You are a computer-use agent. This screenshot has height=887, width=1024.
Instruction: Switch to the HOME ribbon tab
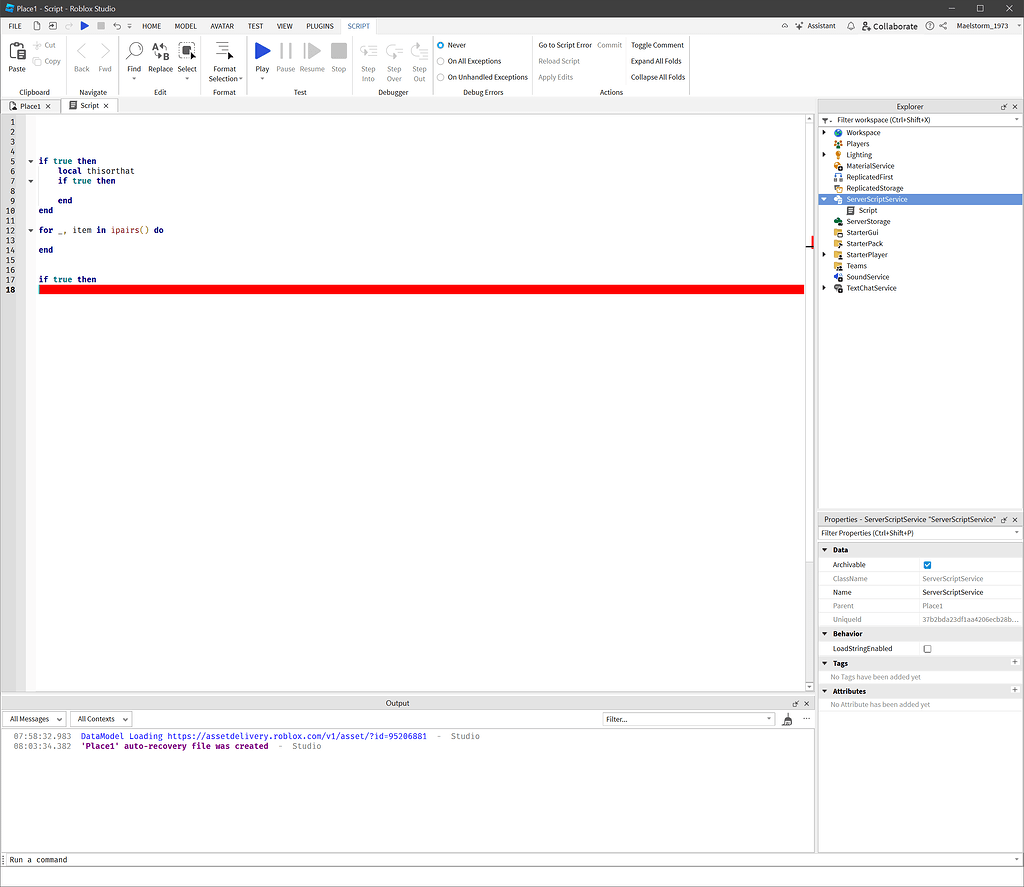[x=151, y=26]
